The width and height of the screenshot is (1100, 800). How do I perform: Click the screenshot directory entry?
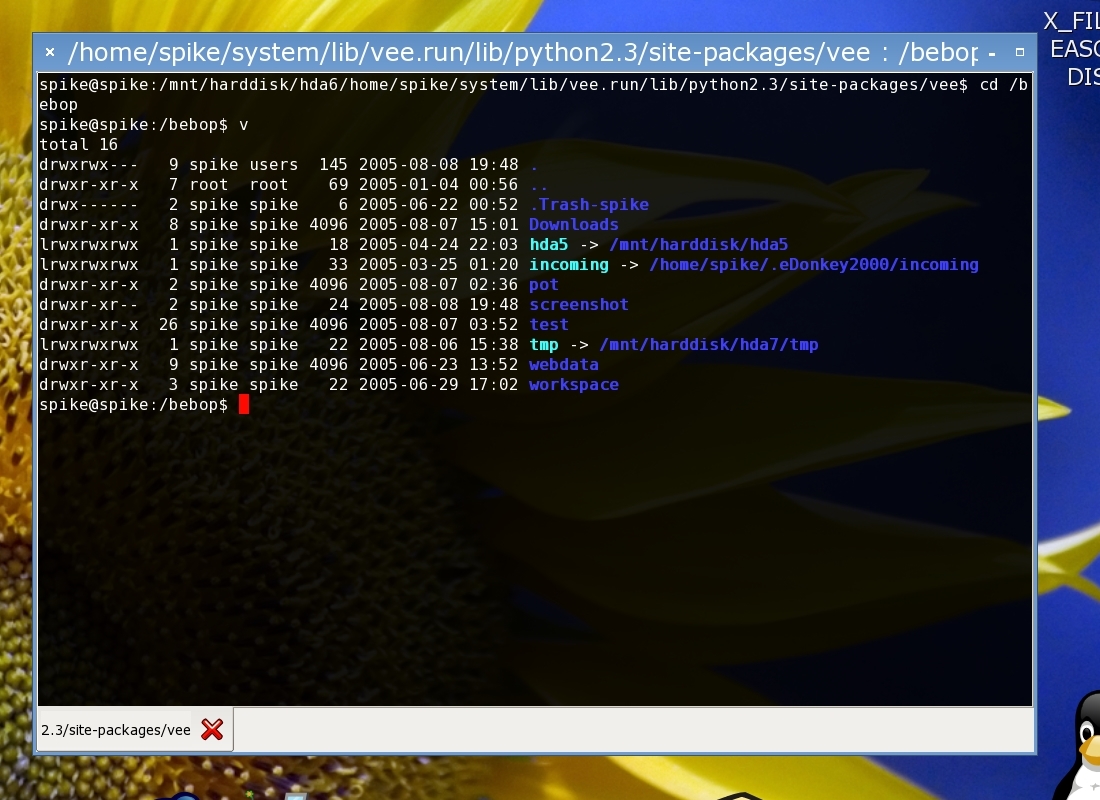(x=579, y=305)
